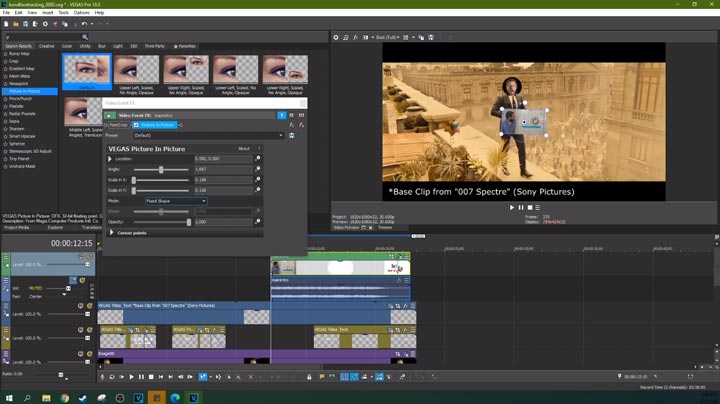Click the Save Snapshot icon in the preview toolbar
This screenshot has height=404, width=720.
[x=431, y=38]
